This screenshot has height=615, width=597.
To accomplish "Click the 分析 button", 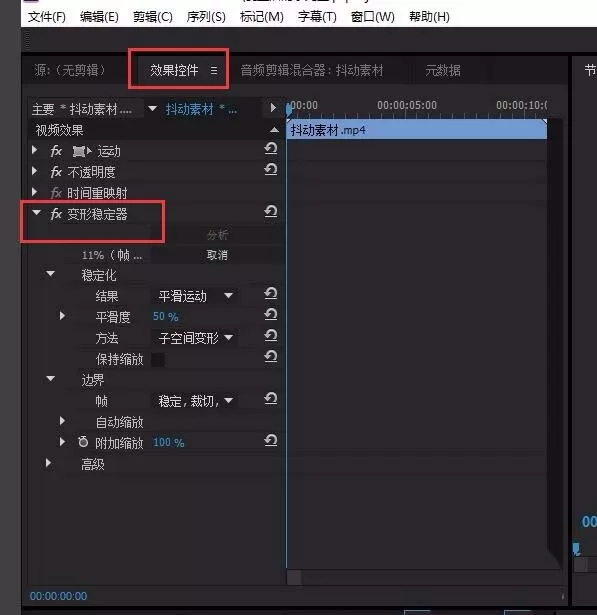I will click(x=217, y=235).
